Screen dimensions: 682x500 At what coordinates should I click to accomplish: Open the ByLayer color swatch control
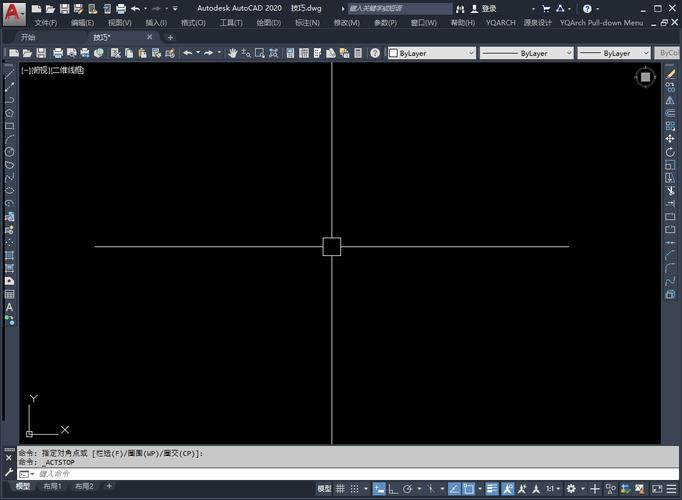click(431, 53)
